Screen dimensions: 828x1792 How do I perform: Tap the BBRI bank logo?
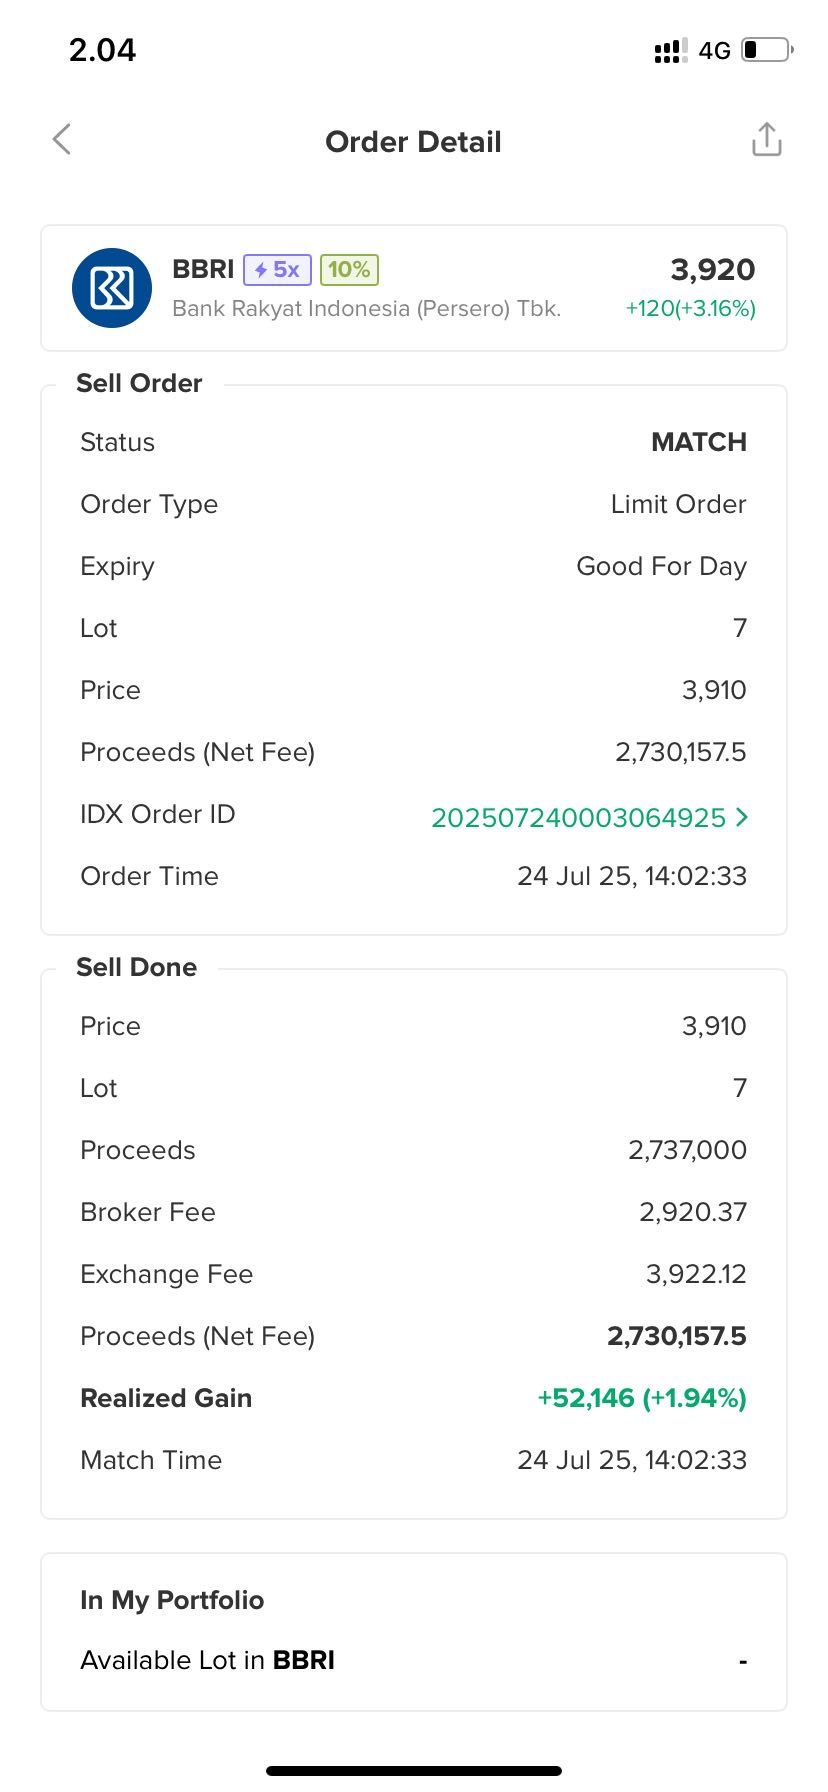[112, 288]
